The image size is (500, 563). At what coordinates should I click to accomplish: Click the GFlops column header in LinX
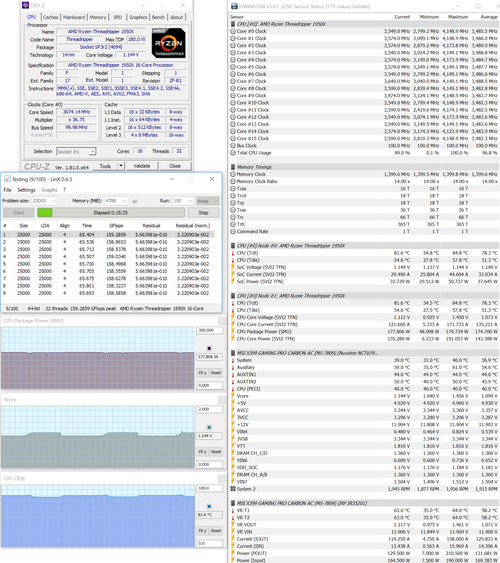point(116,225)
